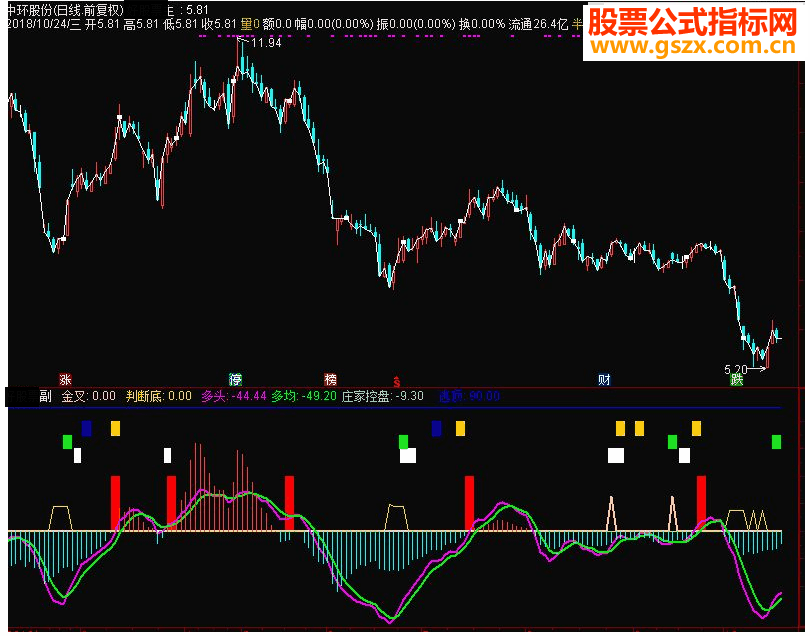Click the 11.94 peak price label
Viewport: 810px width, 636px height.
[266, 43]
